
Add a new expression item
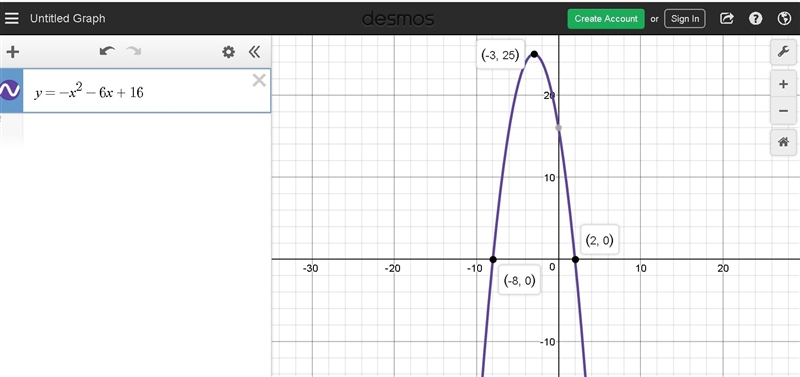pyautogui.click(x=13, y=52)
